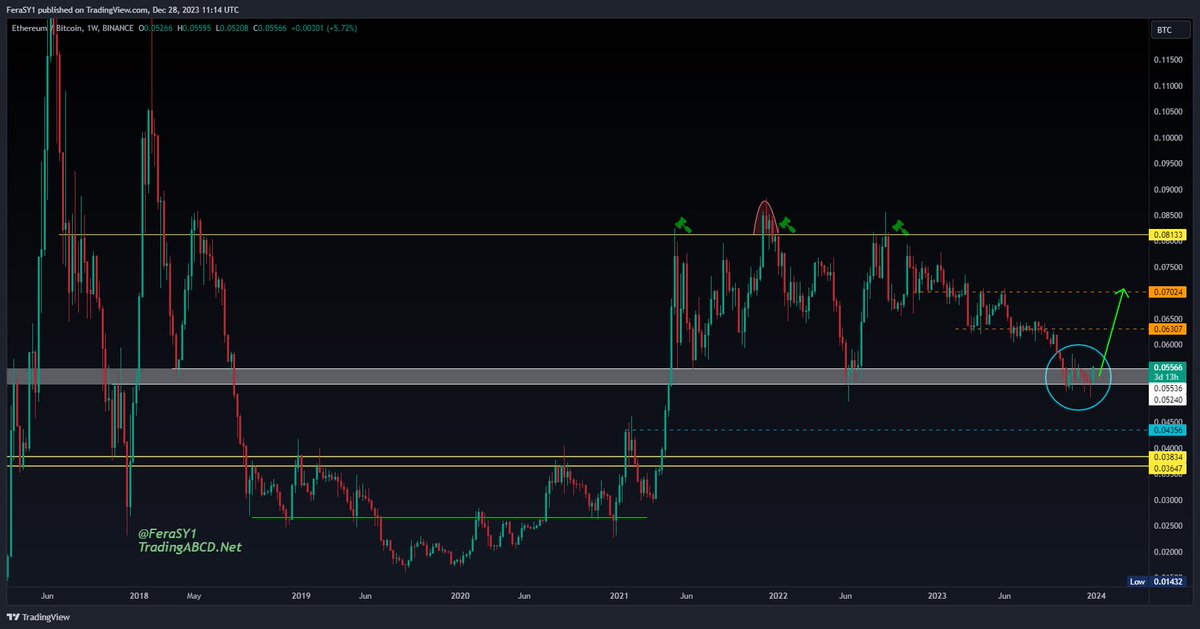The height and width of the screenshot is (629, 1200).
Task: Click the 0.02000 price scale tick
Action: 1169,552
